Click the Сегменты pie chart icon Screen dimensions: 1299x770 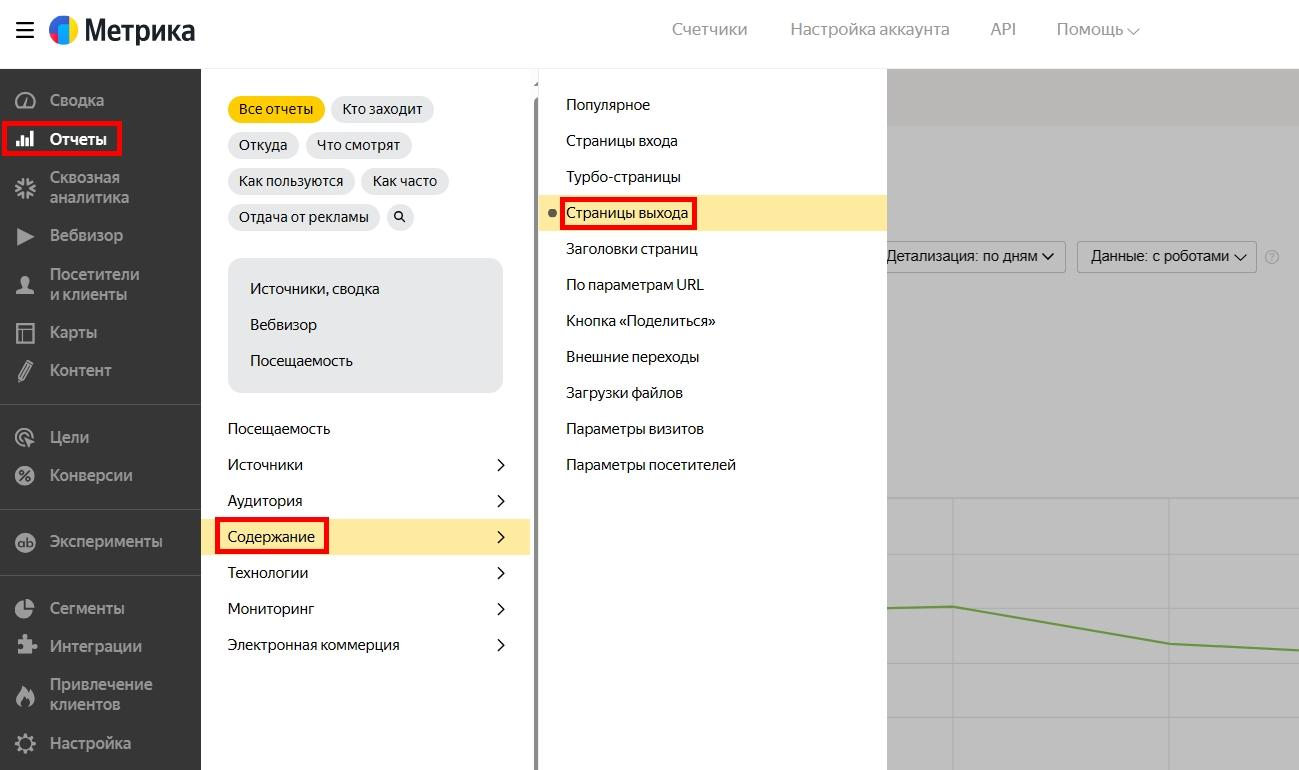click(x=26, y=609)
